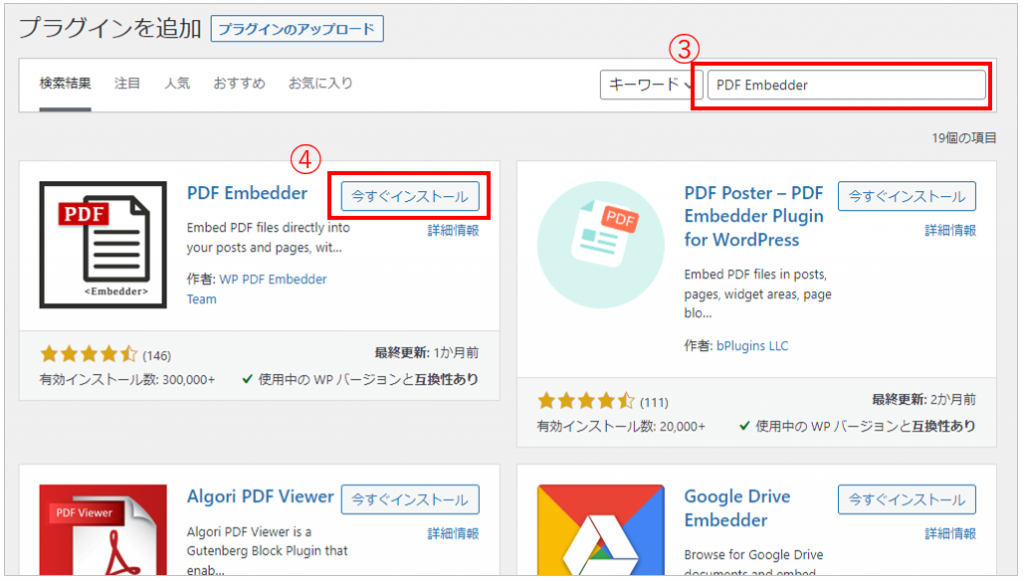Install the Google Drive Embedder plugin

tap(906, 499)
